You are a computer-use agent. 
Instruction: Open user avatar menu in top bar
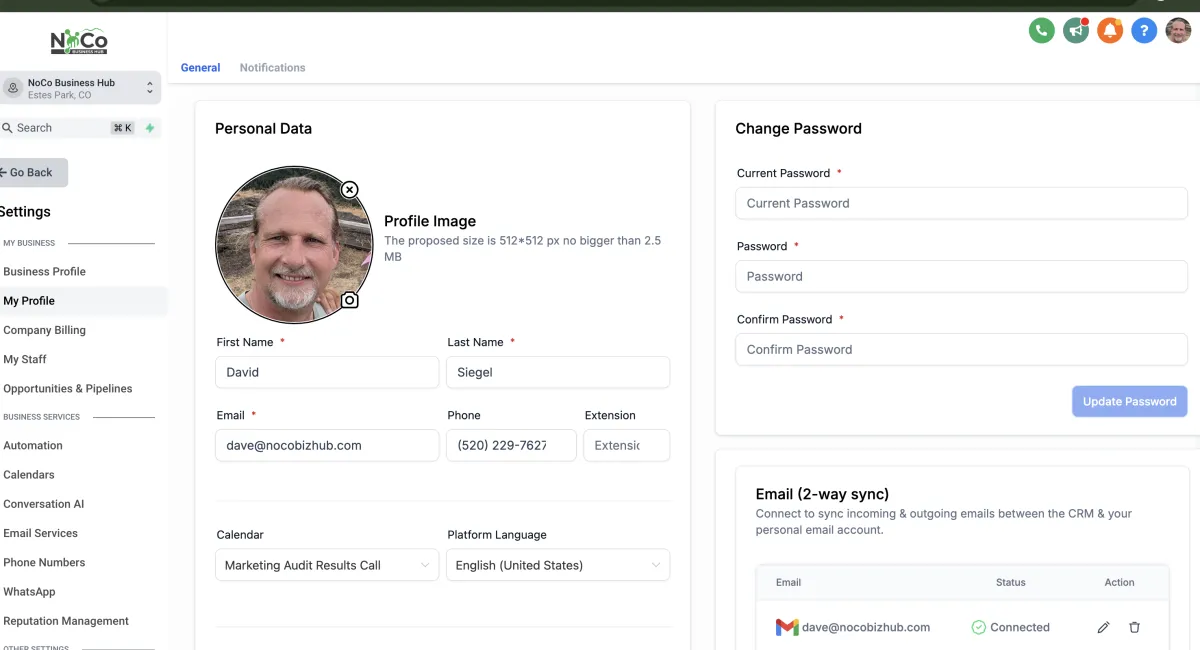[1178, 30]
